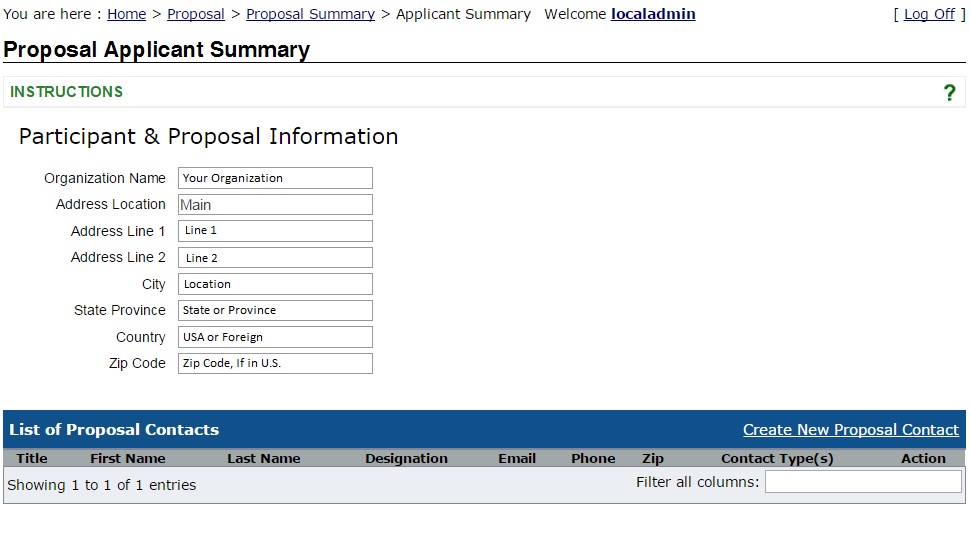Click the localadmin username link
Screen dimensions: 970x552
[653, 14]
